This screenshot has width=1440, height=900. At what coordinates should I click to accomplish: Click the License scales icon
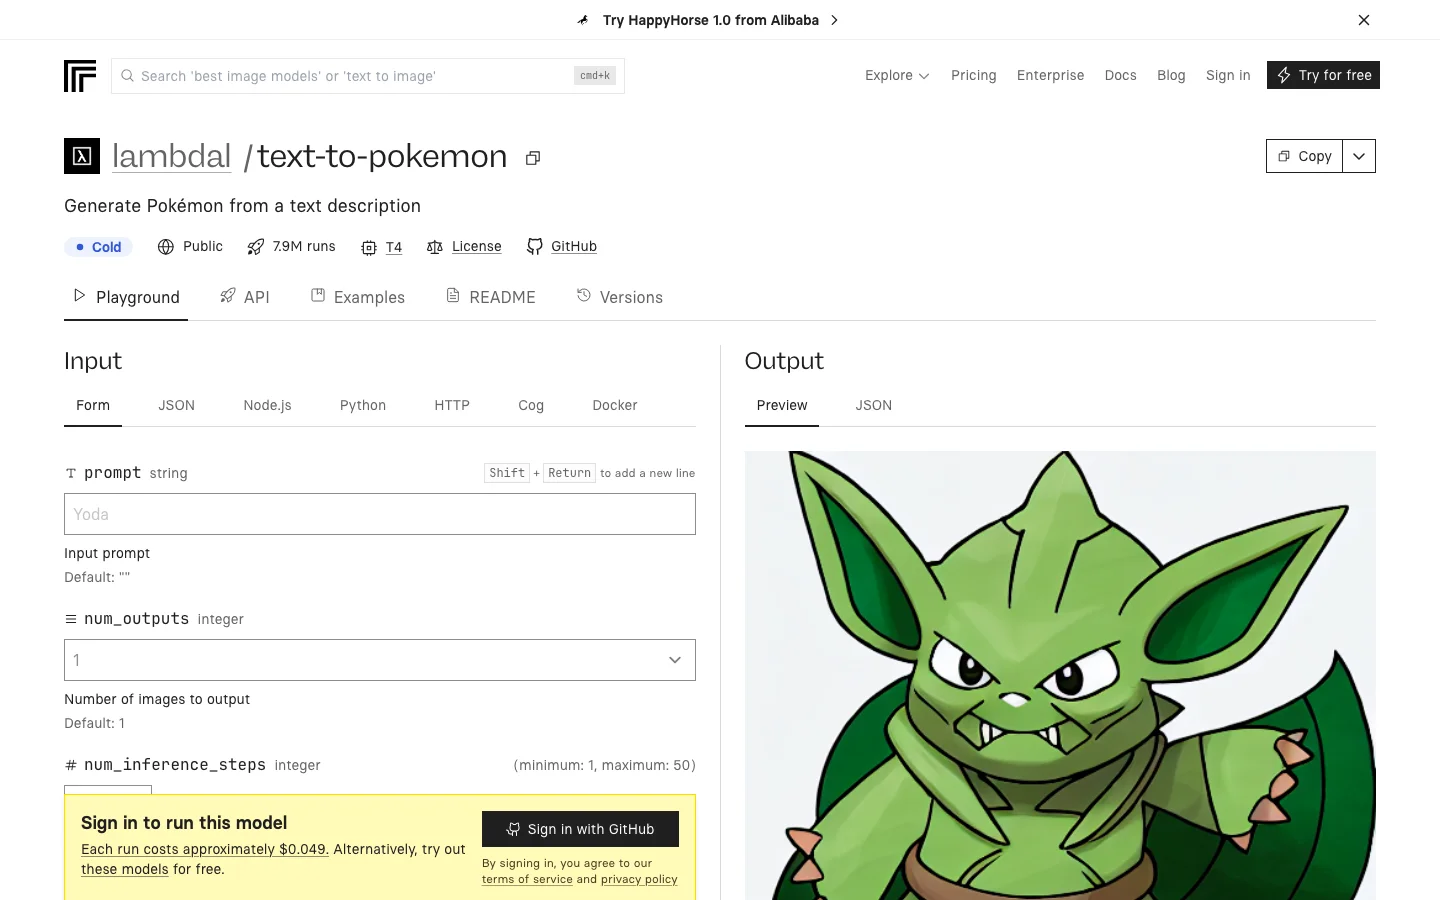[435, 247]
